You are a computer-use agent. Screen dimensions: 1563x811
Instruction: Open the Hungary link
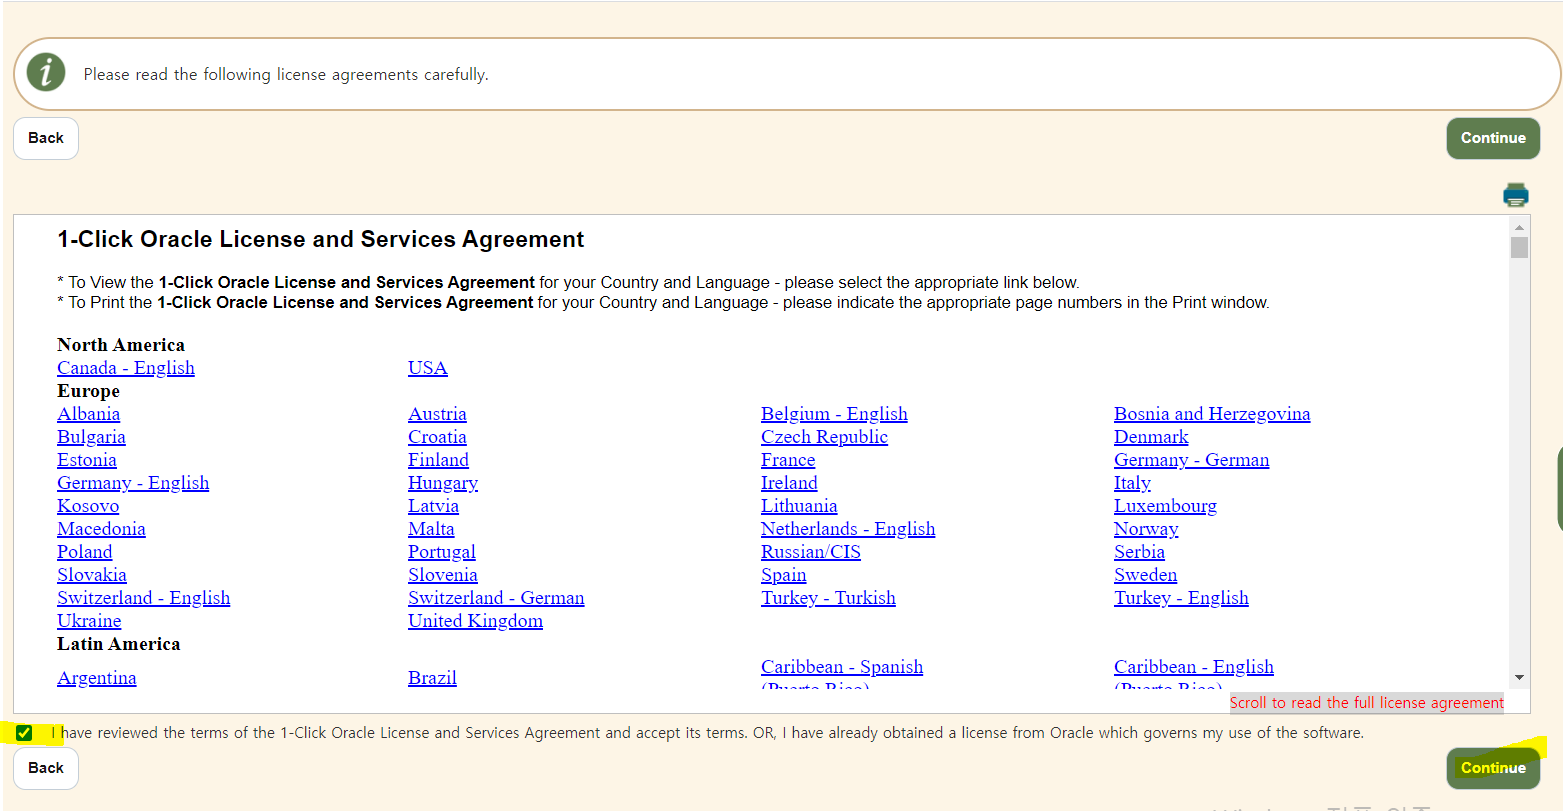(443, 483)
